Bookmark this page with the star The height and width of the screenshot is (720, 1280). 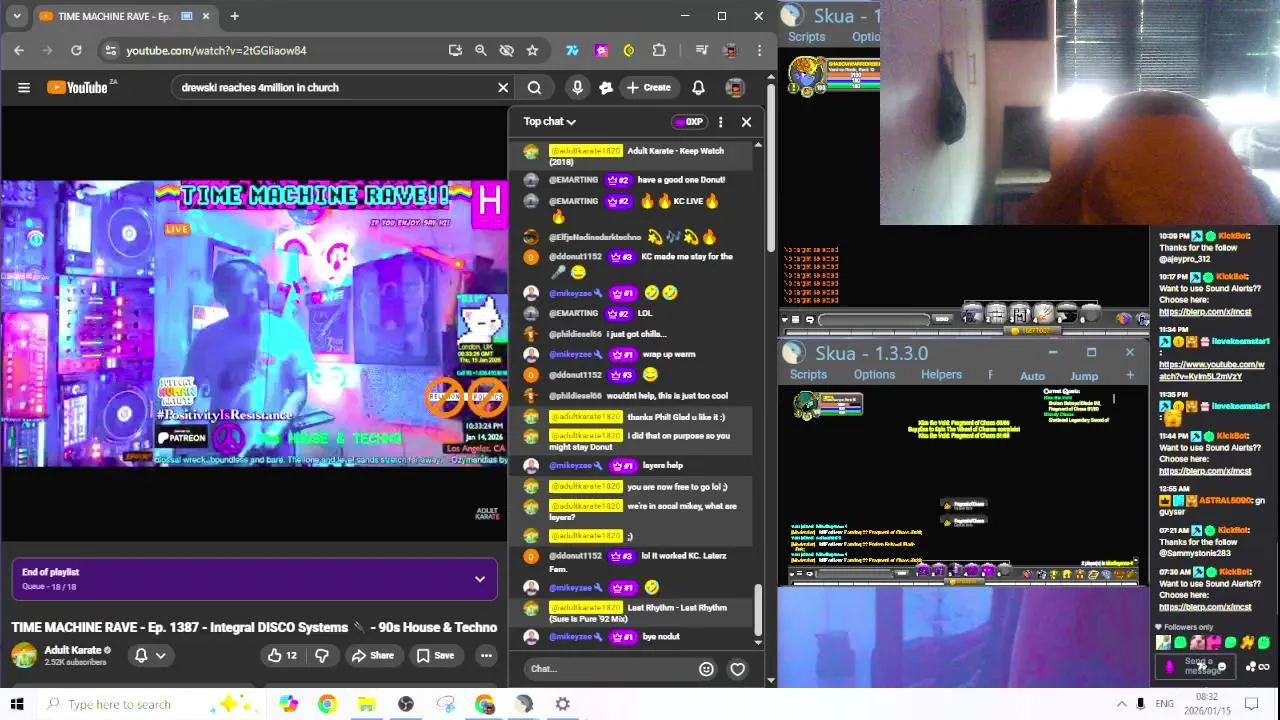[533, 50]
